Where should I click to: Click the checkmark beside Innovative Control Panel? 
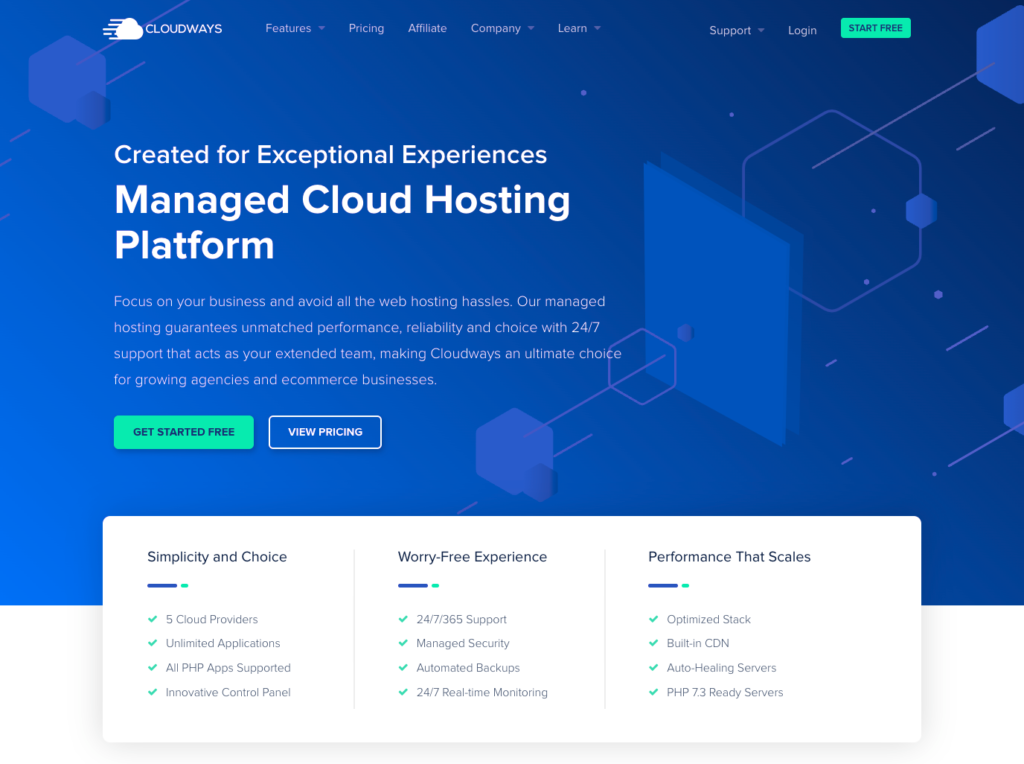coord(152,692)
